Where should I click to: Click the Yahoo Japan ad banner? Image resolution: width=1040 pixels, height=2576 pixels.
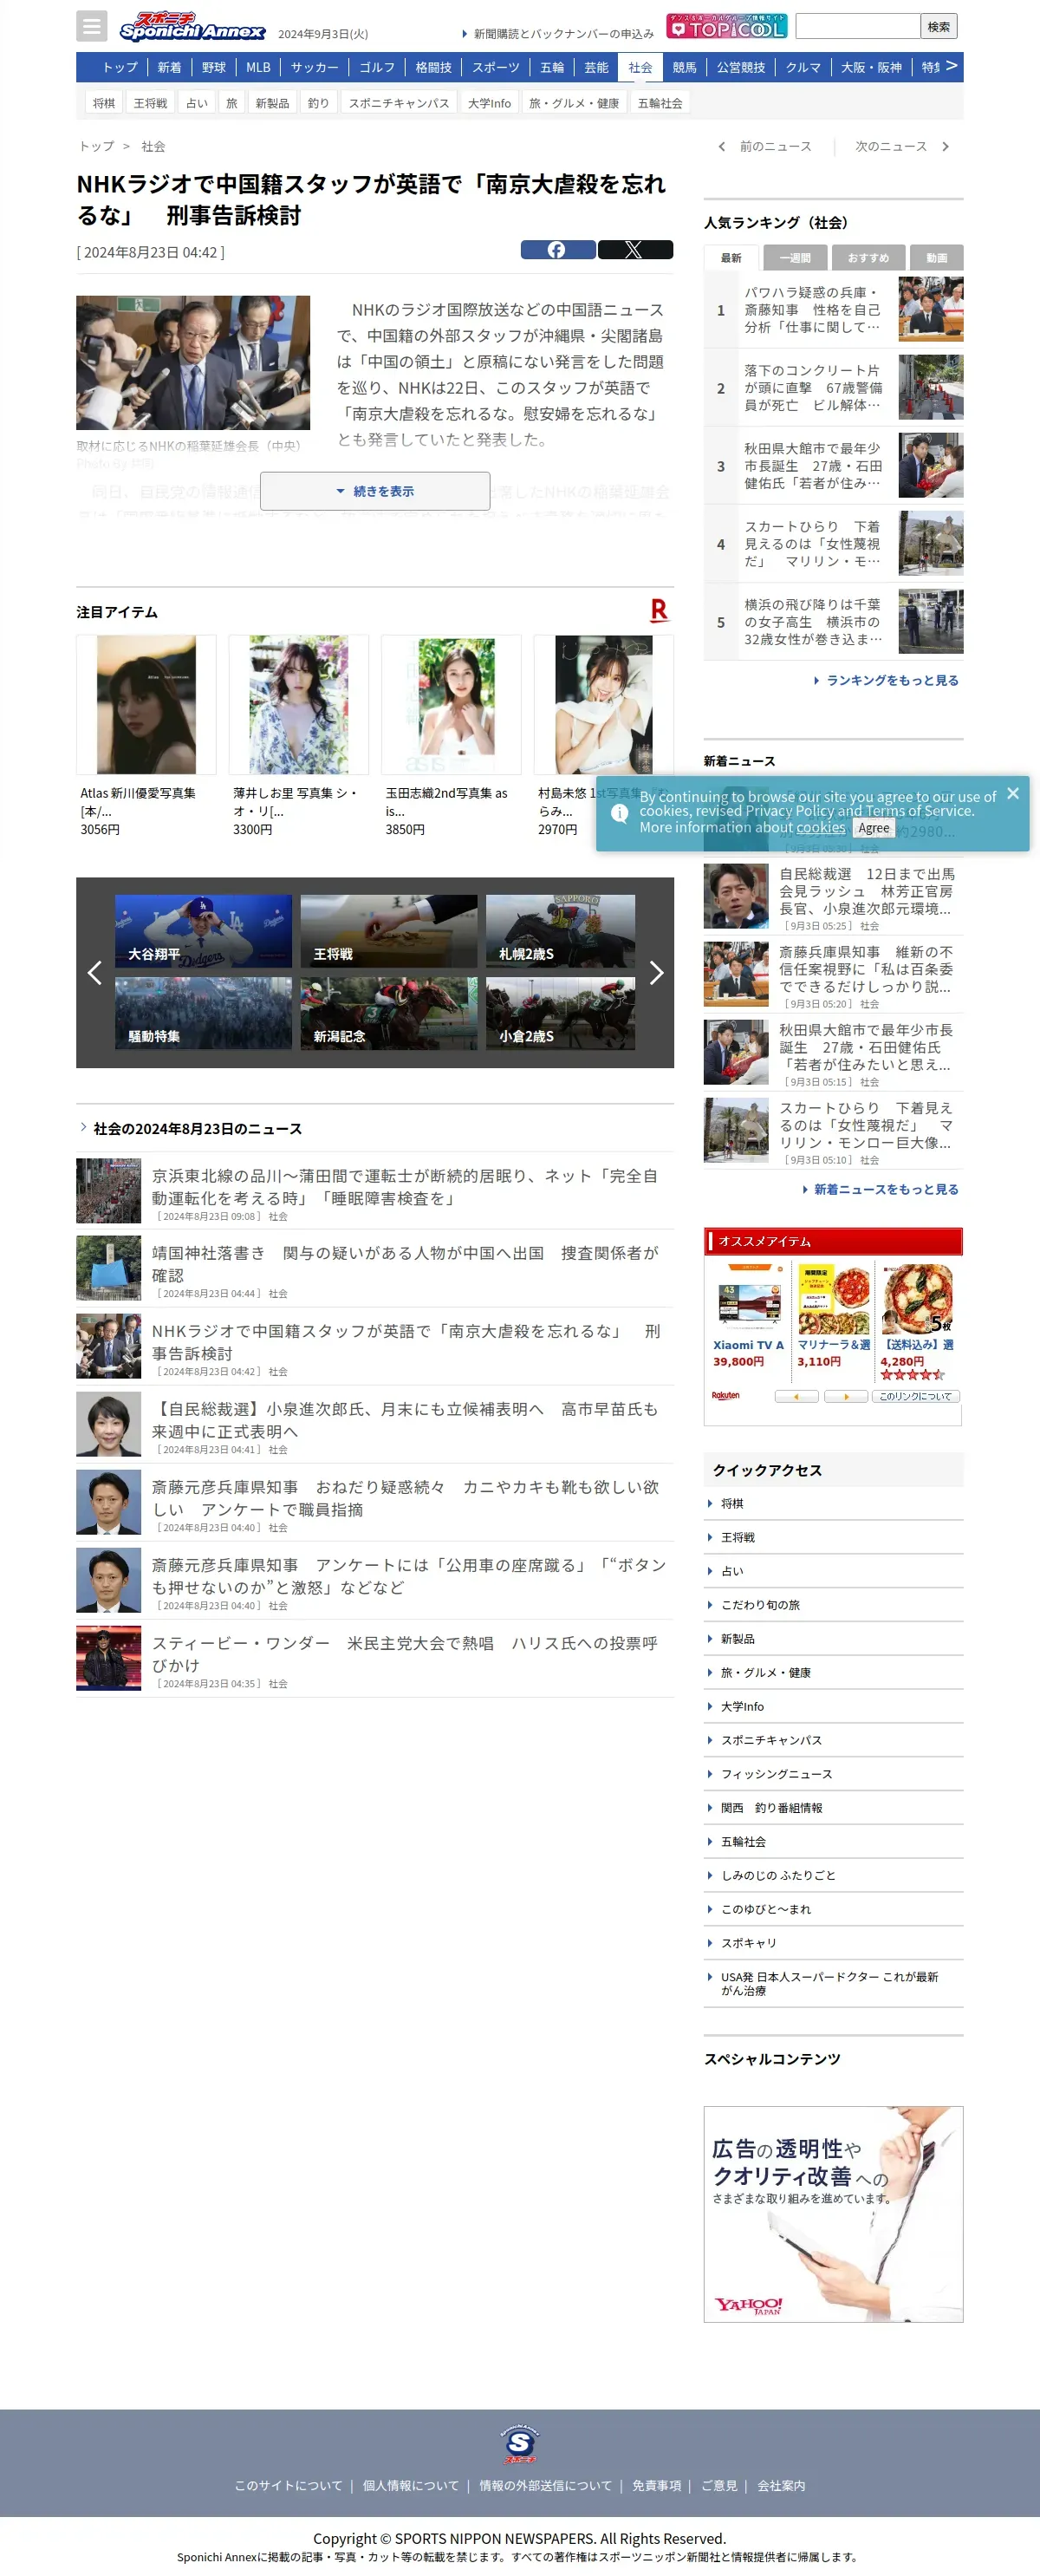pos(833,2214)
